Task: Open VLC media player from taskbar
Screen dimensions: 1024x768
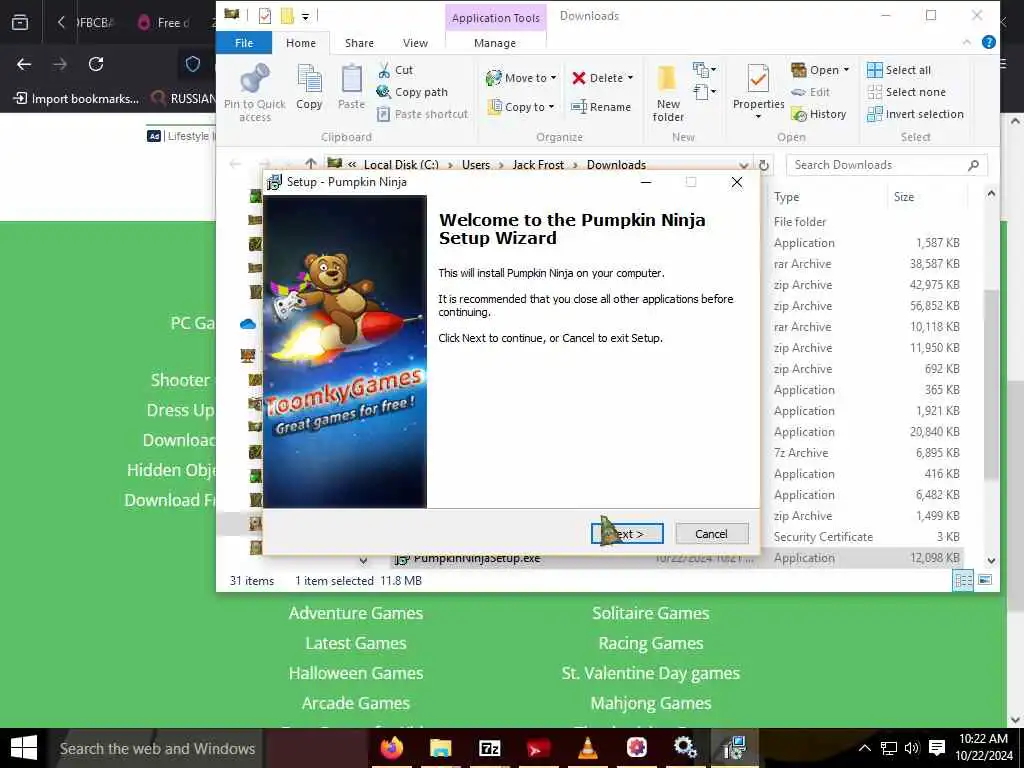Action: [x=588, y=748]
